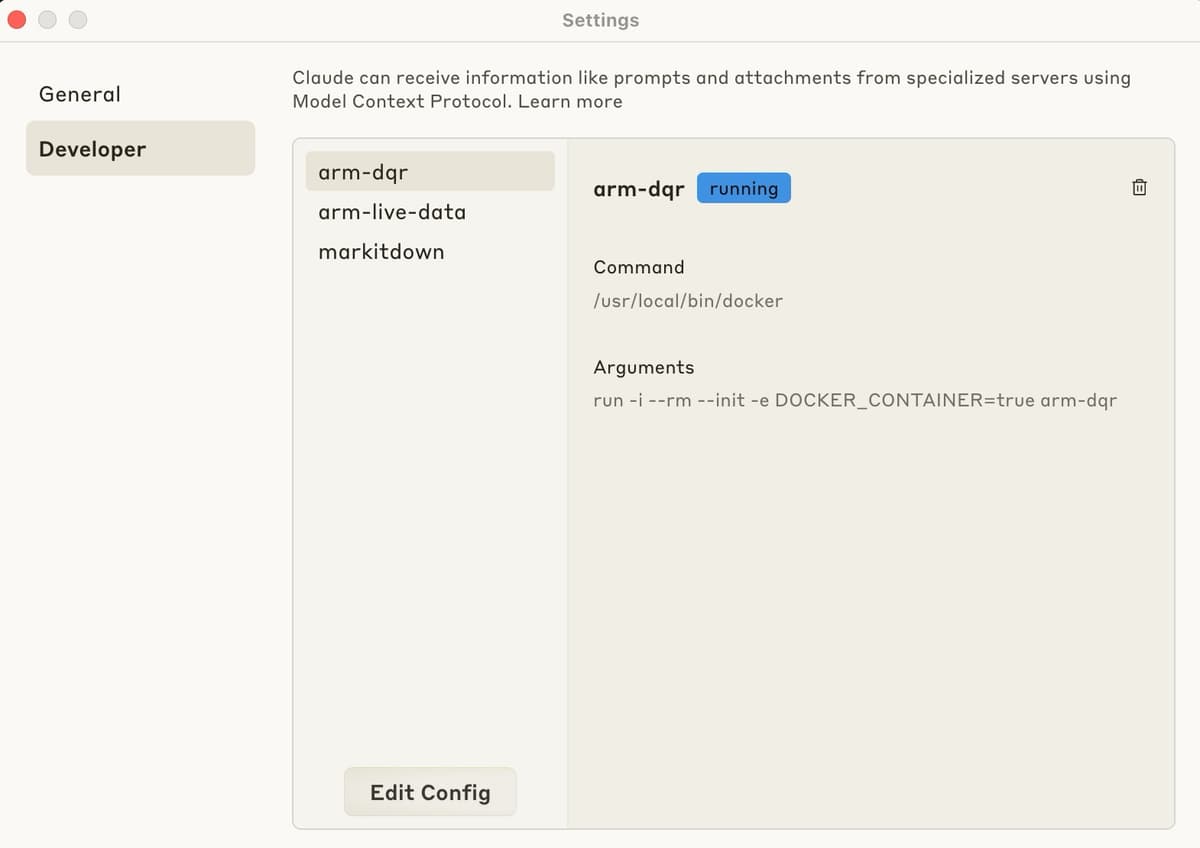The image size is (1200, 848).
Task: Select arm-dqr in the server list
Action: 430,171
